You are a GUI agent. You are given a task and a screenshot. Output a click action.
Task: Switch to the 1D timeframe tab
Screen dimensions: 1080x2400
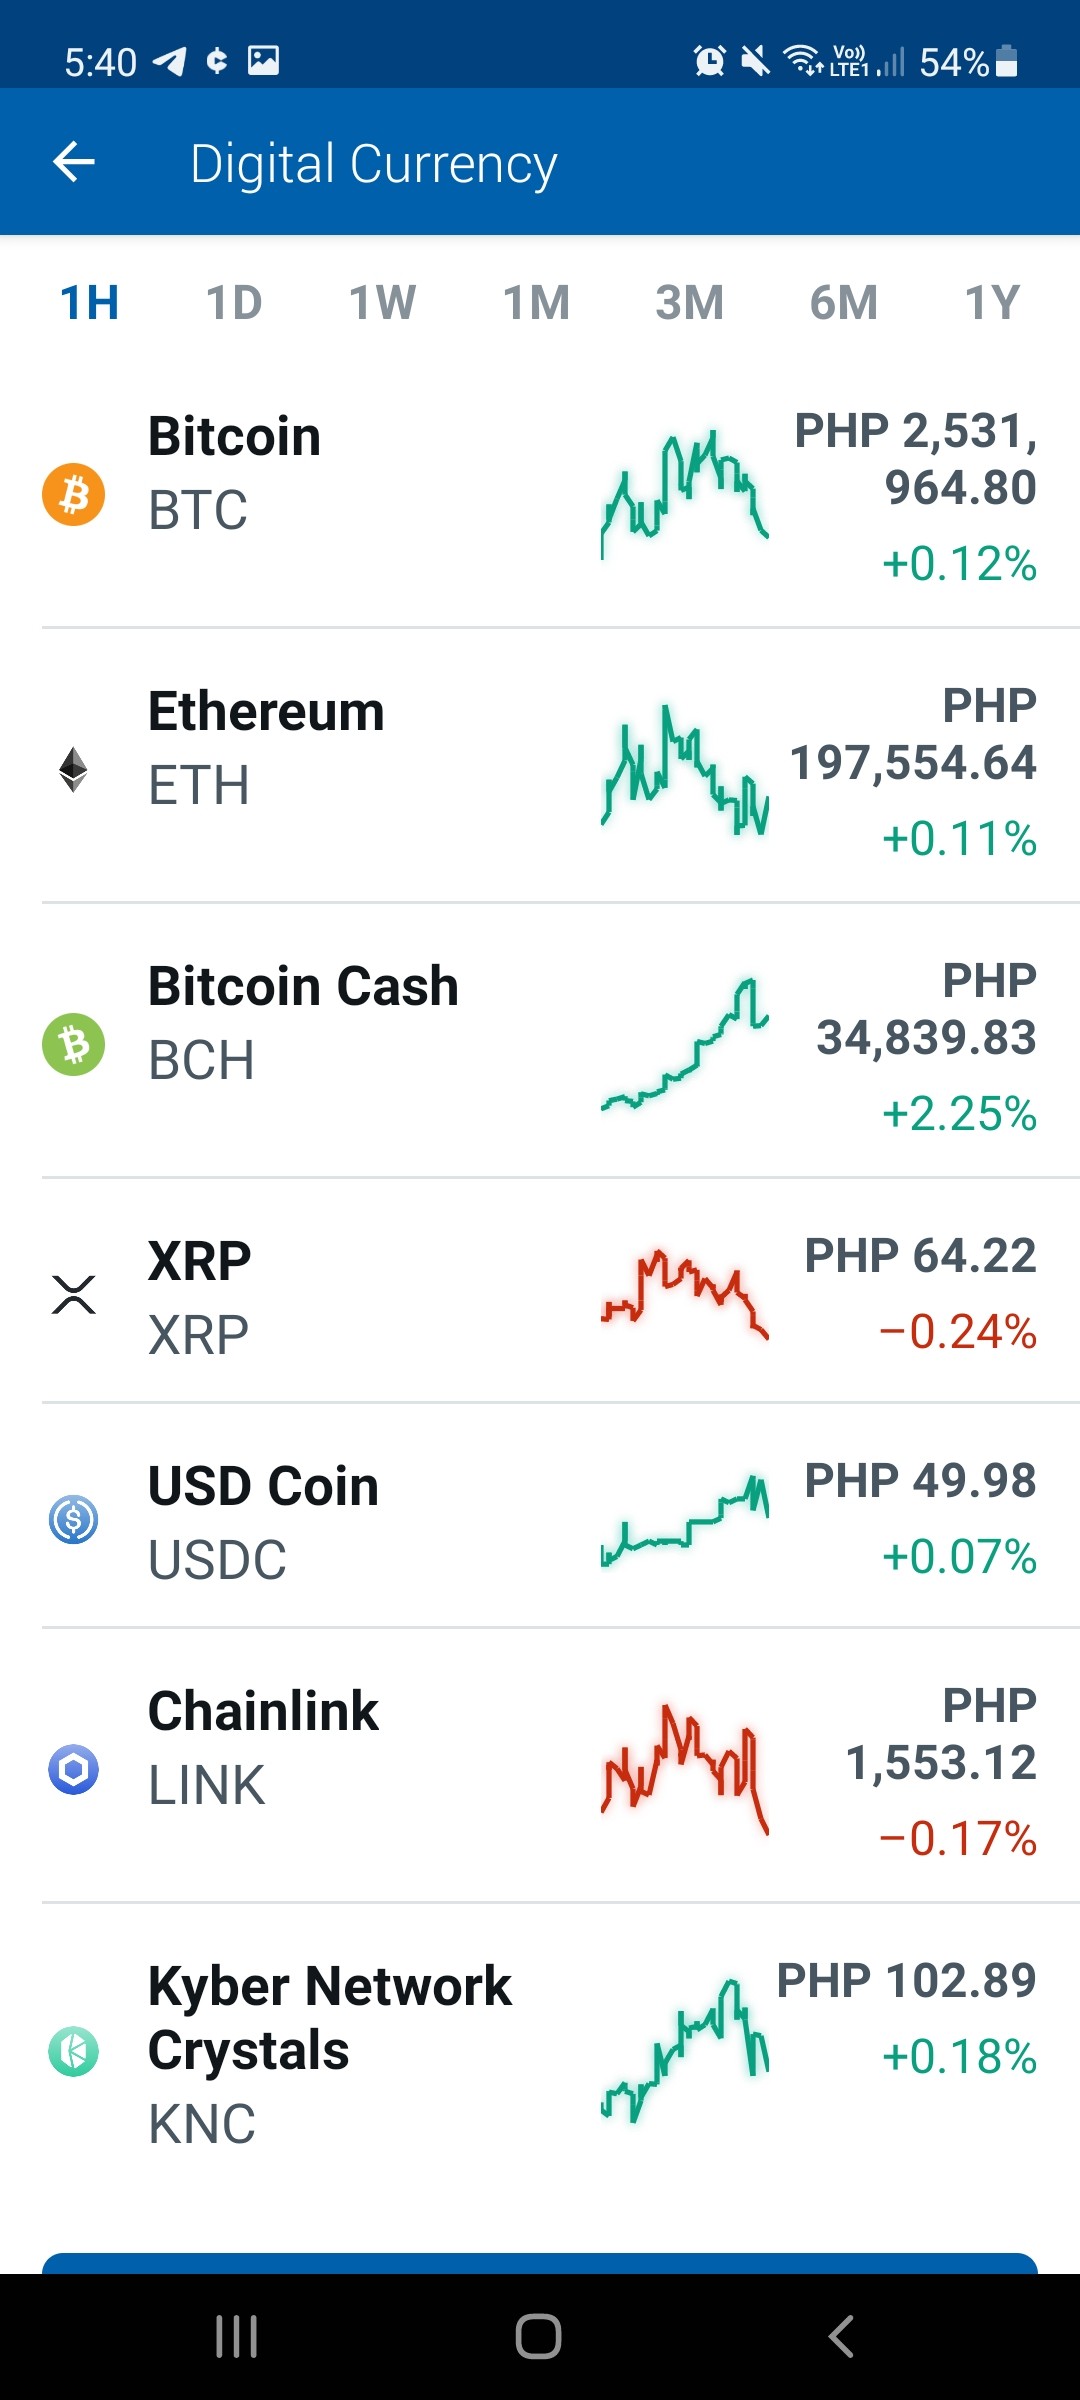[234, 302]
